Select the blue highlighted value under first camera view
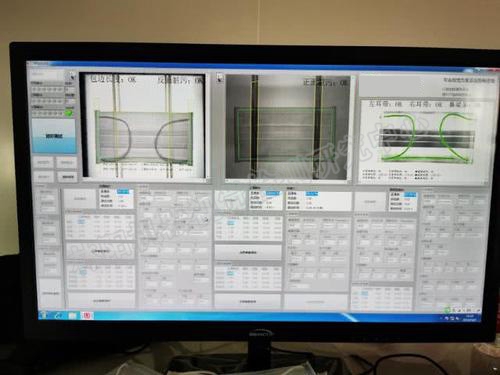The width and height of the screenshot is (500, 375). click(123, 192)
